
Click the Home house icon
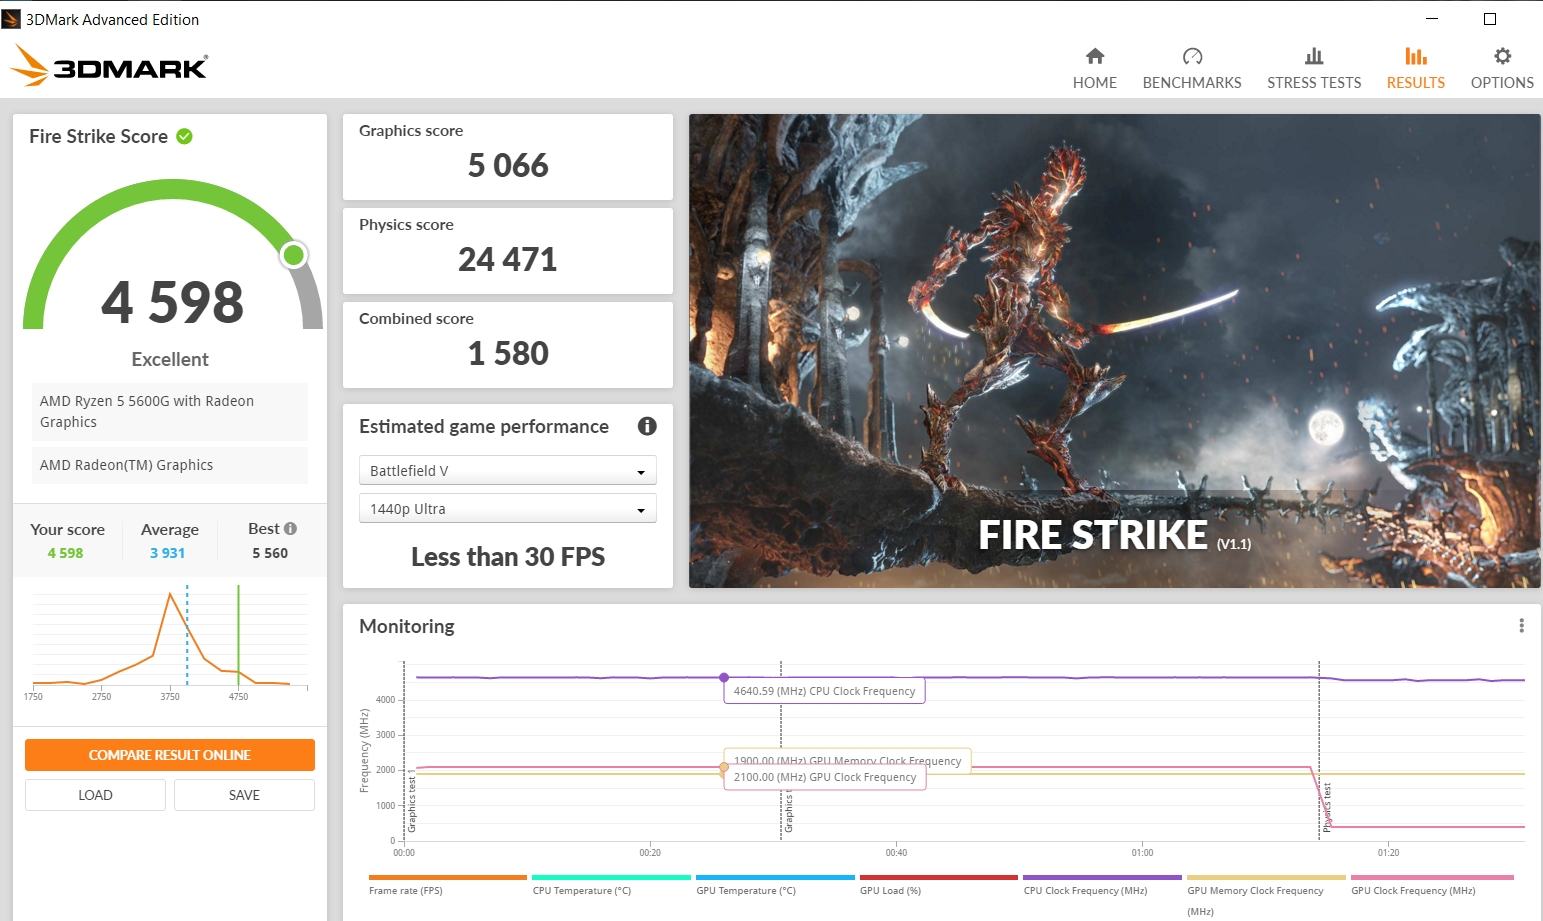tap(1095, 56)
